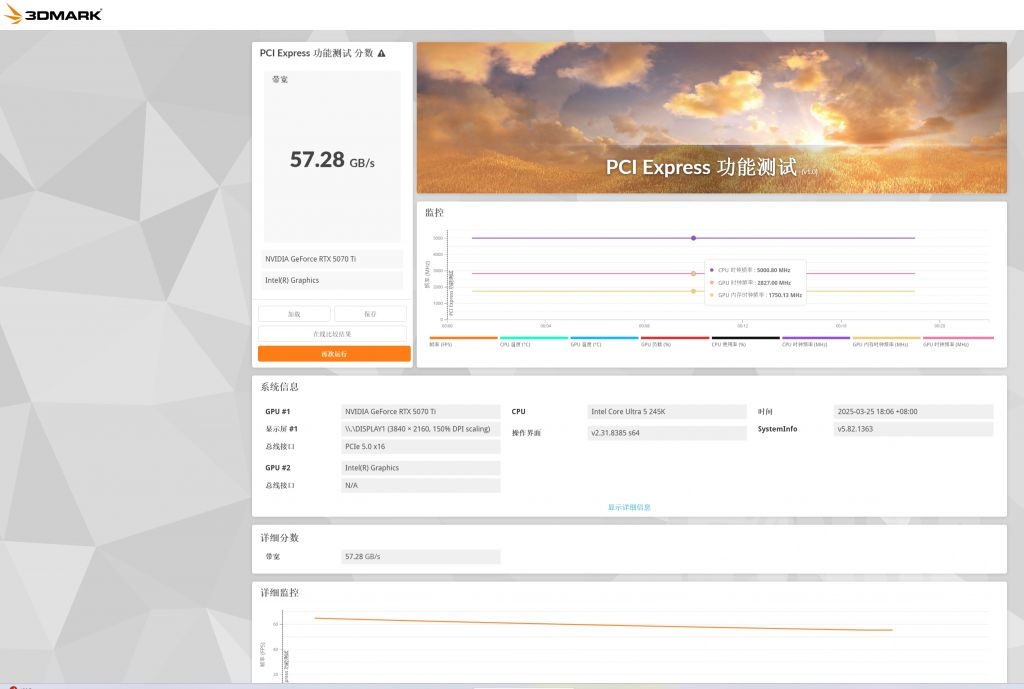This screenshot has height=689, width=1024.
Task: Compare results online via 在线比较结果
Action: coord(332,333)
